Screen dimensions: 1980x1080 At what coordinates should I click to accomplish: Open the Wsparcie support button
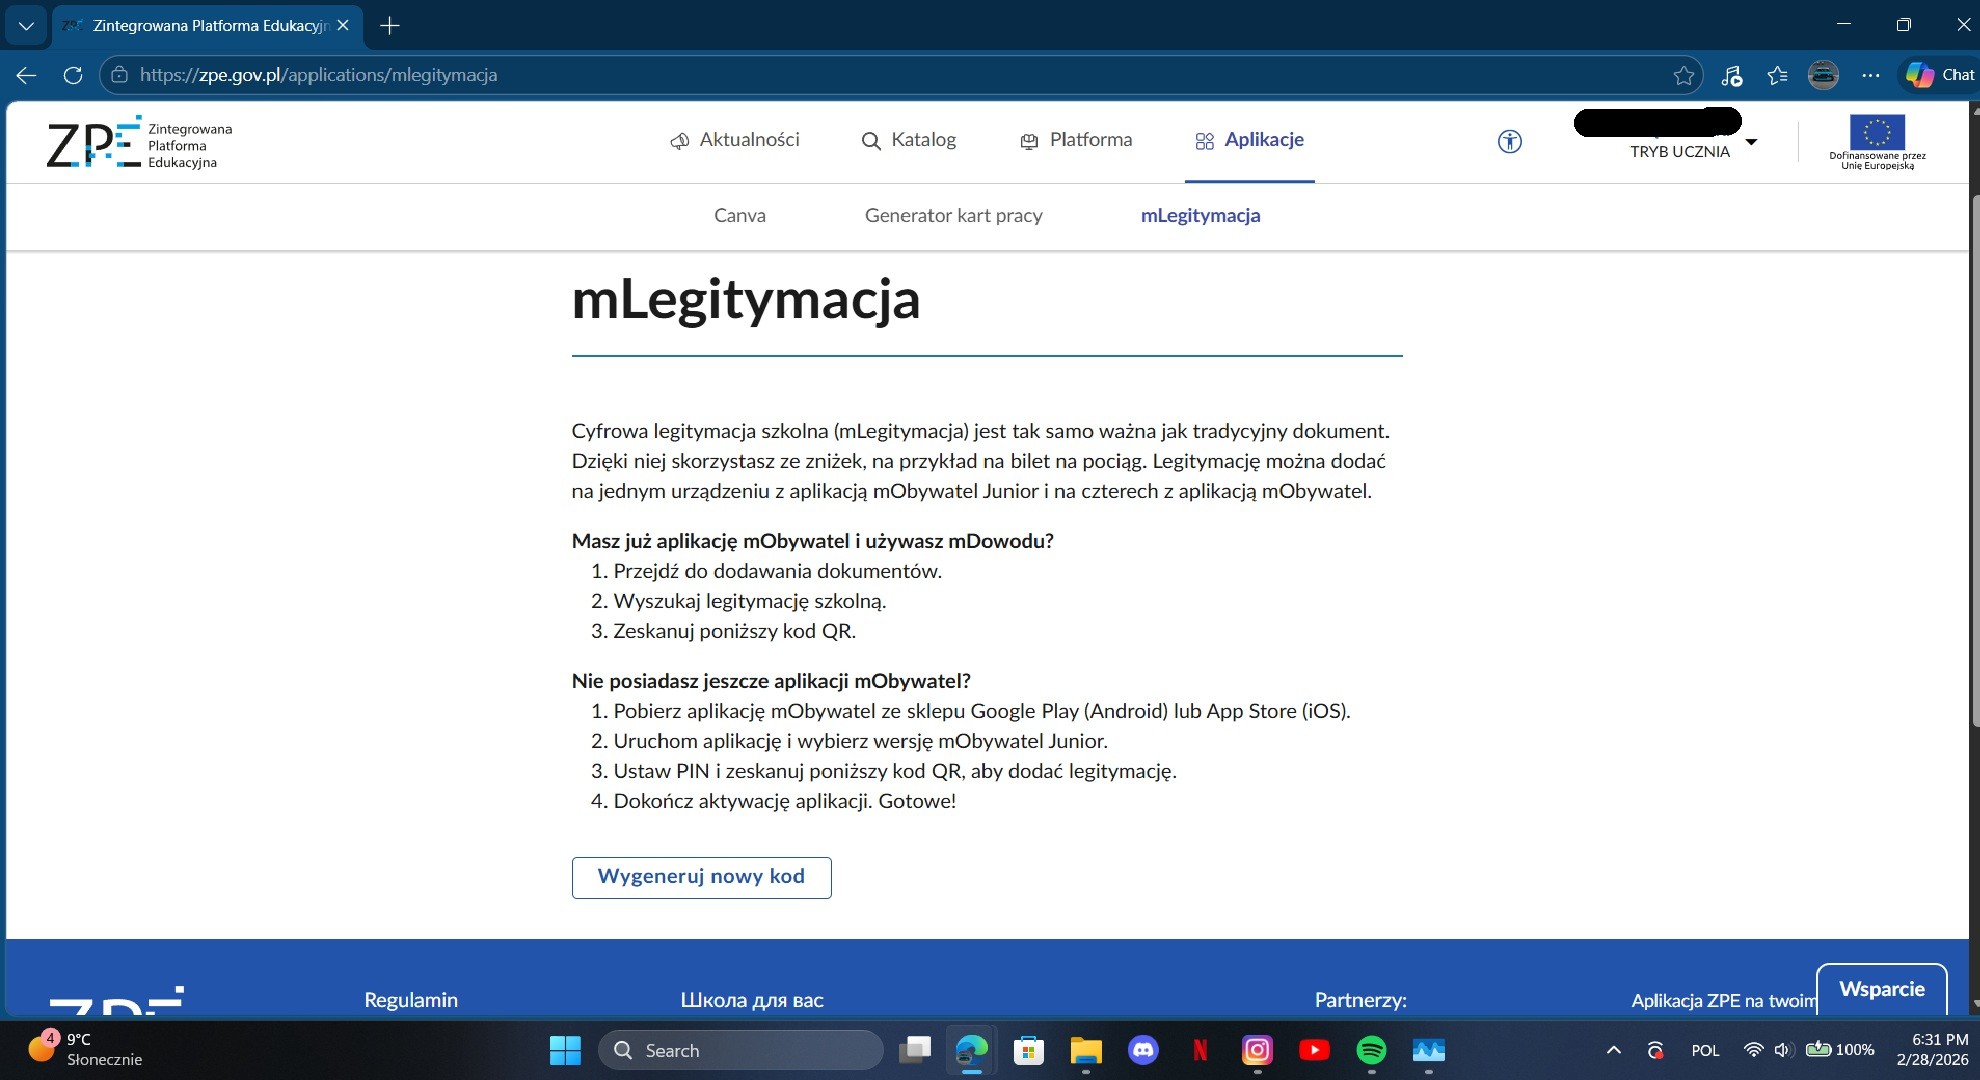tap(1881, 989)
